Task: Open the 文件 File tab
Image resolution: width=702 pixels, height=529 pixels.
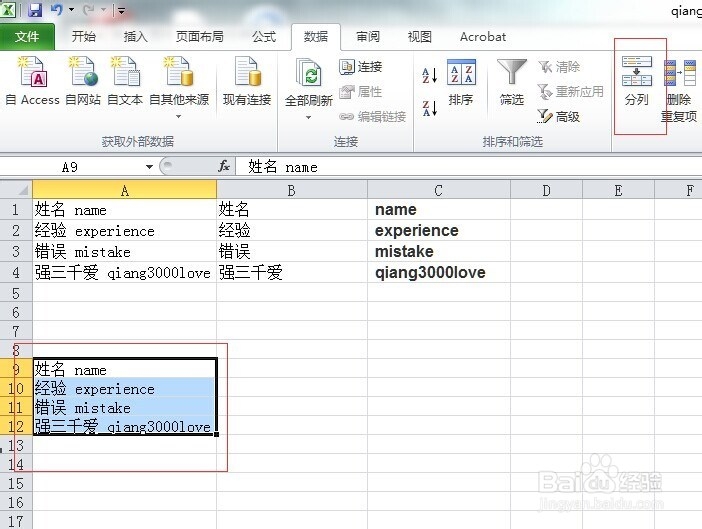Action: tap(27, 37)
